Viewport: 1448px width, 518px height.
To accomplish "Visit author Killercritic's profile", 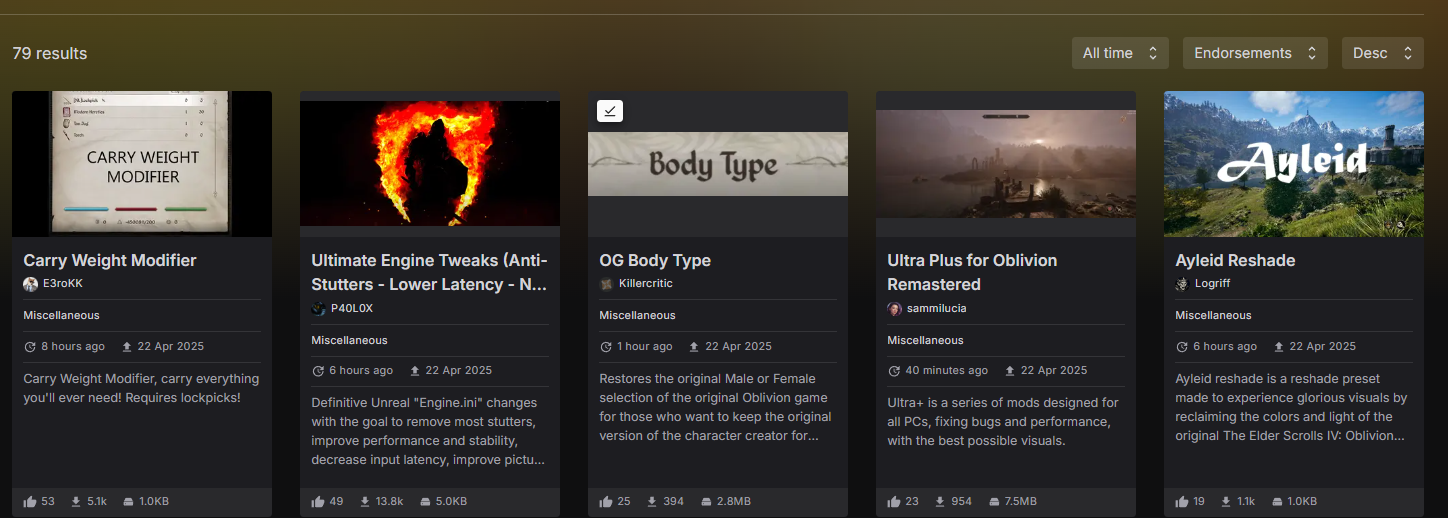I will pyautogui.click(x=646, y=284).
